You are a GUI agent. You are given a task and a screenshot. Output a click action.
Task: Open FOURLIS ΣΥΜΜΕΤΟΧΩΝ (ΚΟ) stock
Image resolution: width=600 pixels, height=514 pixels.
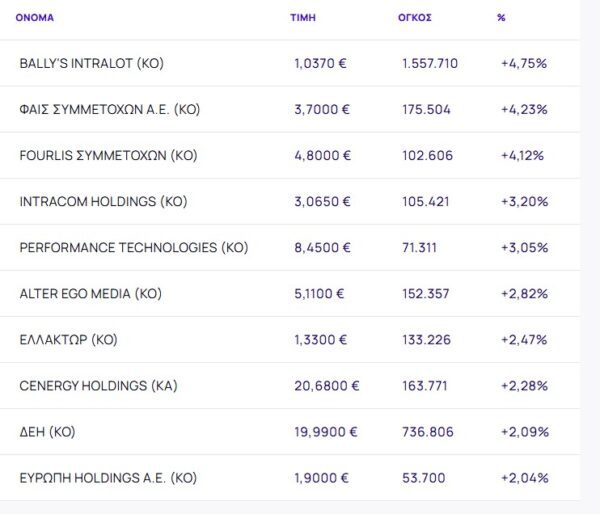click(x=108, y=155)
